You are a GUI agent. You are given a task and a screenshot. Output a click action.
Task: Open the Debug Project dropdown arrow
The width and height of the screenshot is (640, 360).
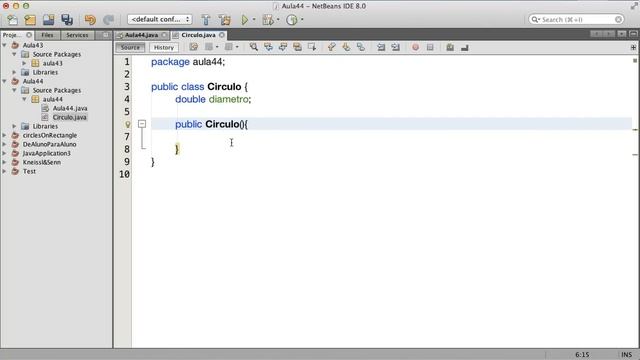coord(278,20)
